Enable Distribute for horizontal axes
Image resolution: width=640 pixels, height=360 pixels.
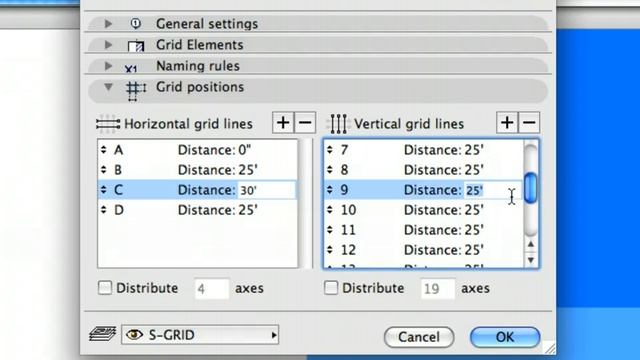coord(105,288)
